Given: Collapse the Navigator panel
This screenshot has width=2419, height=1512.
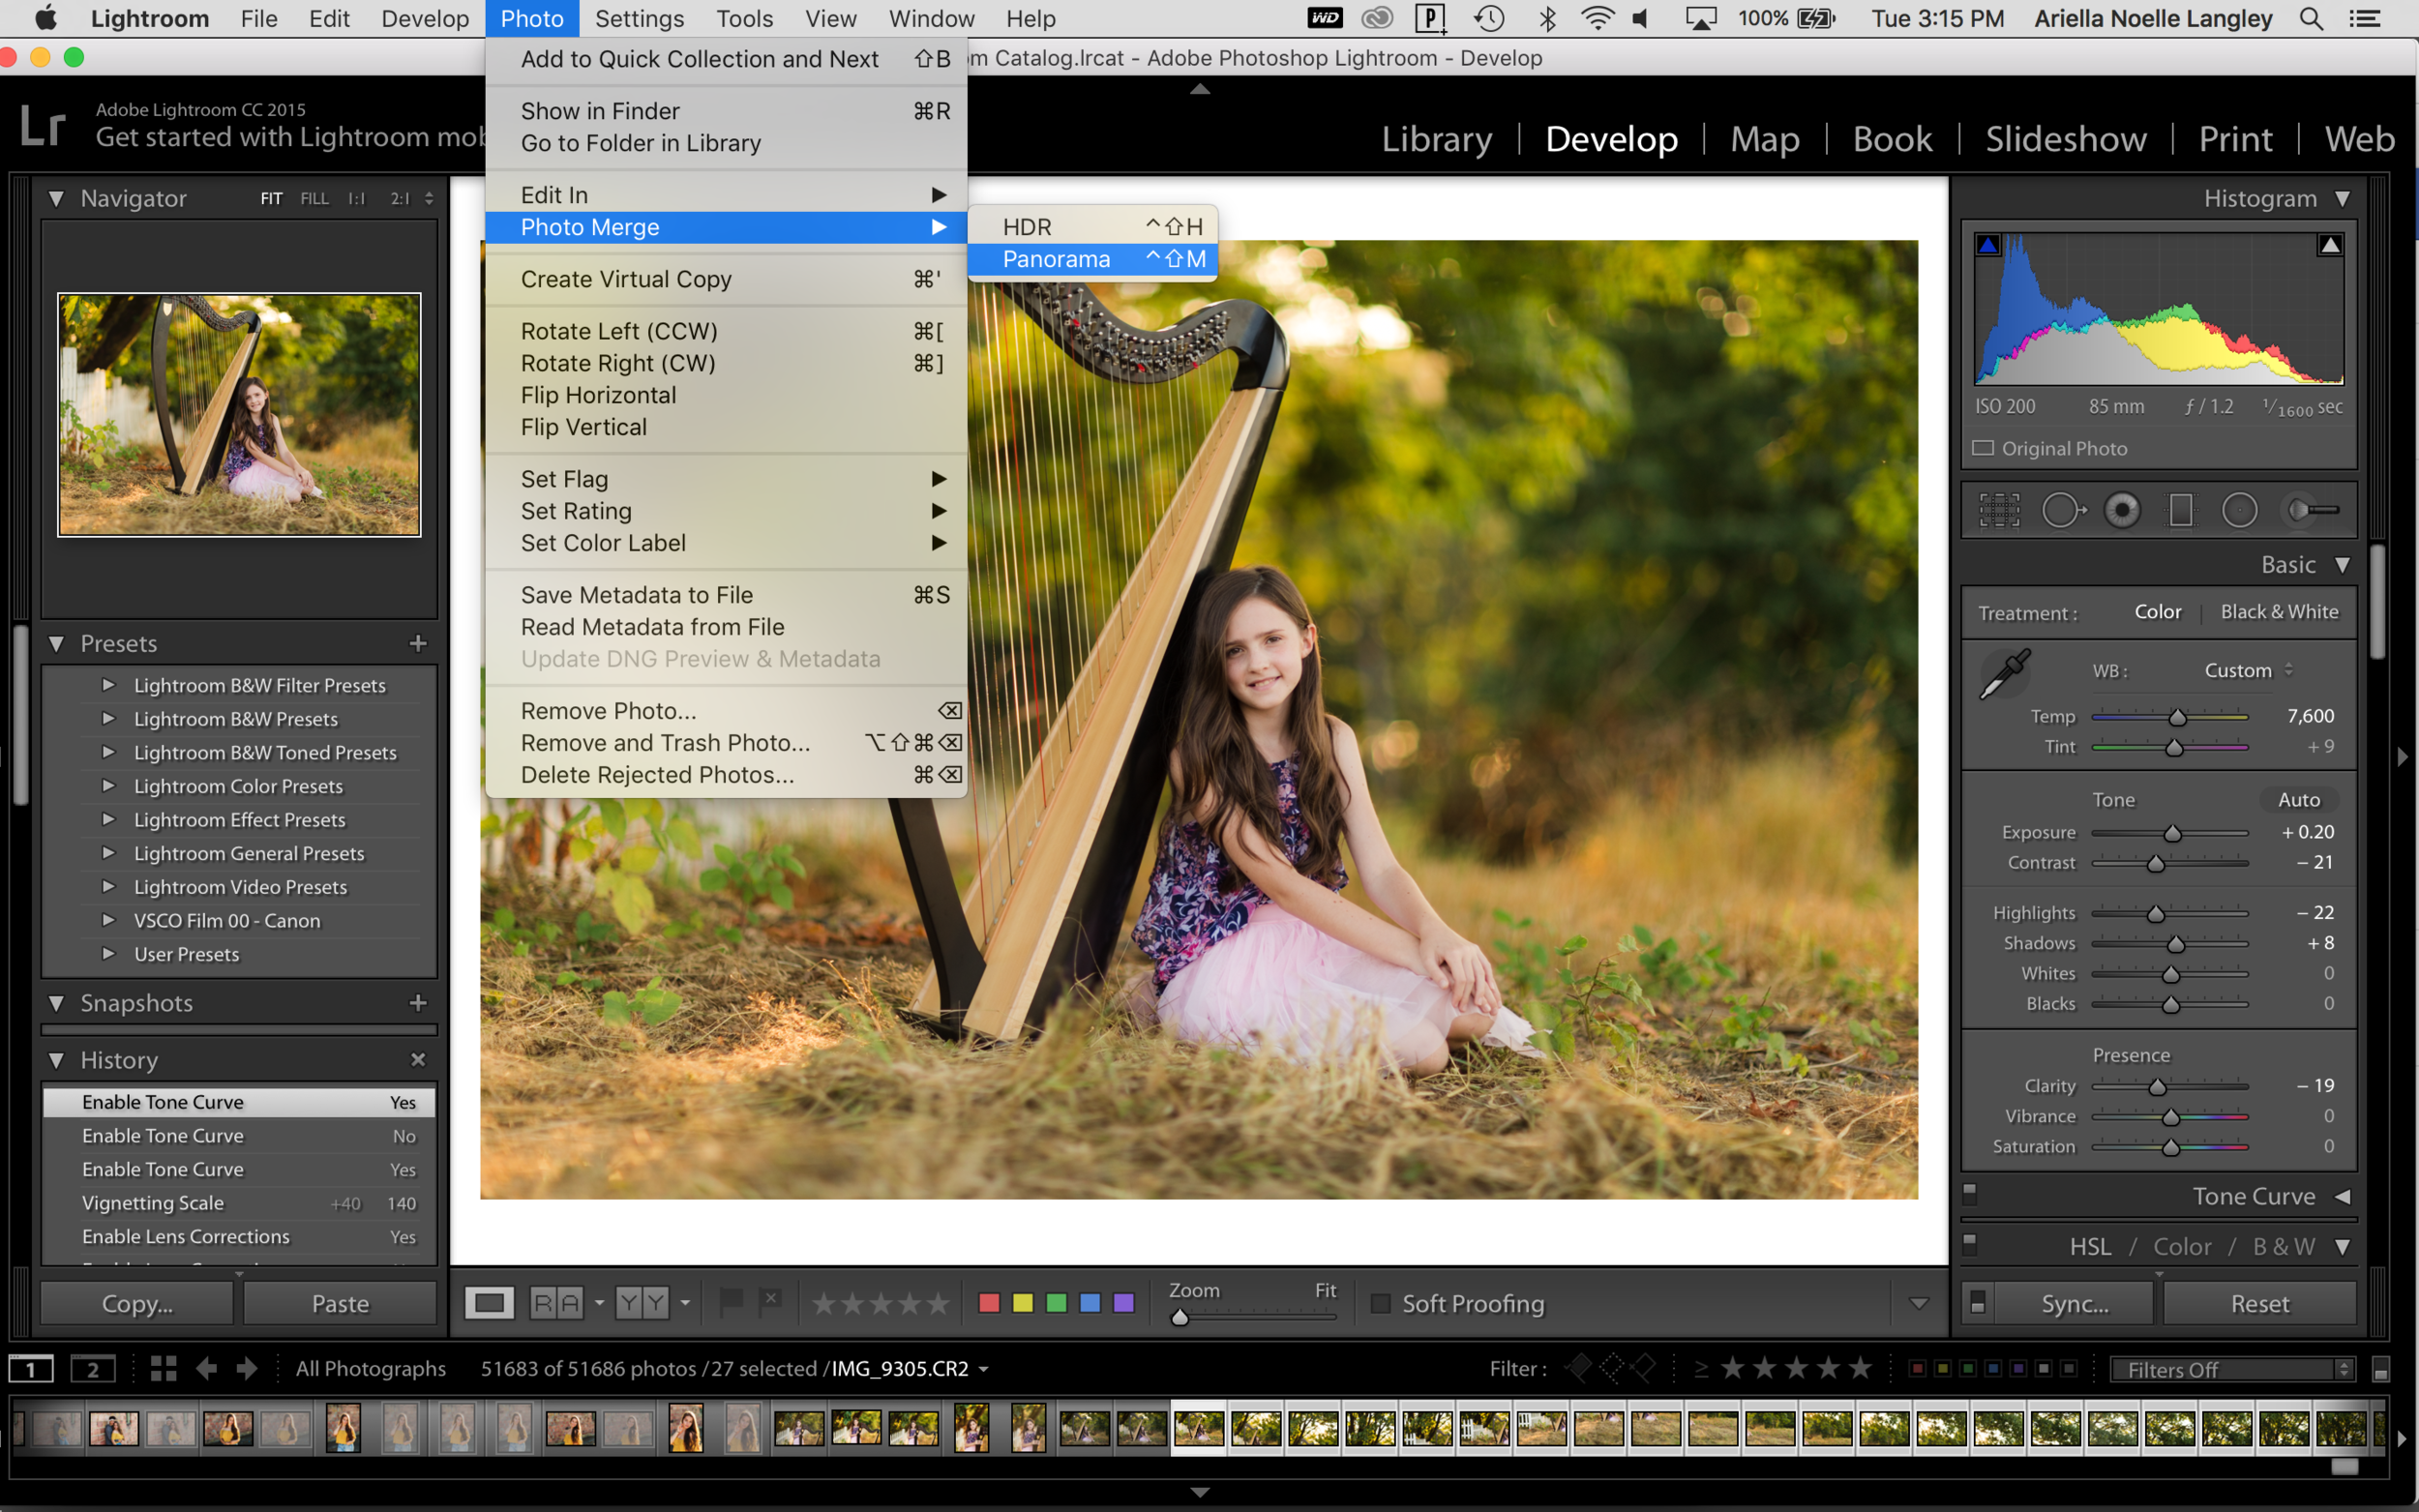Looking at the screenshot, I should click(x=56, y=198).
